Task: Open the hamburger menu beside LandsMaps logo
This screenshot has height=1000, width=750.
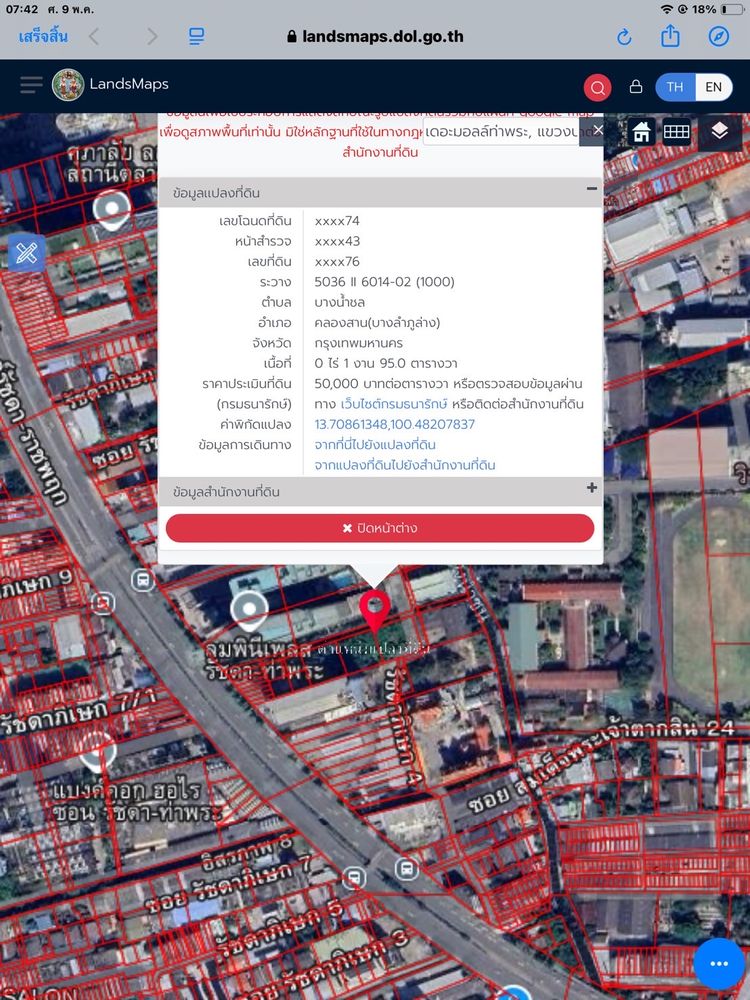Action: pos(30,85)
